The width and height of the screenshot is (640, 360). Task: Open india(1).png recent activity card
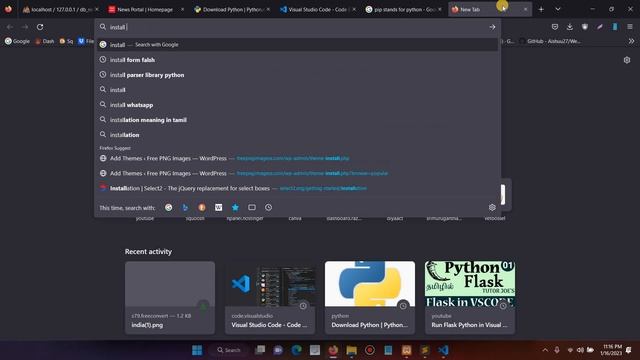tap(170, 298)
